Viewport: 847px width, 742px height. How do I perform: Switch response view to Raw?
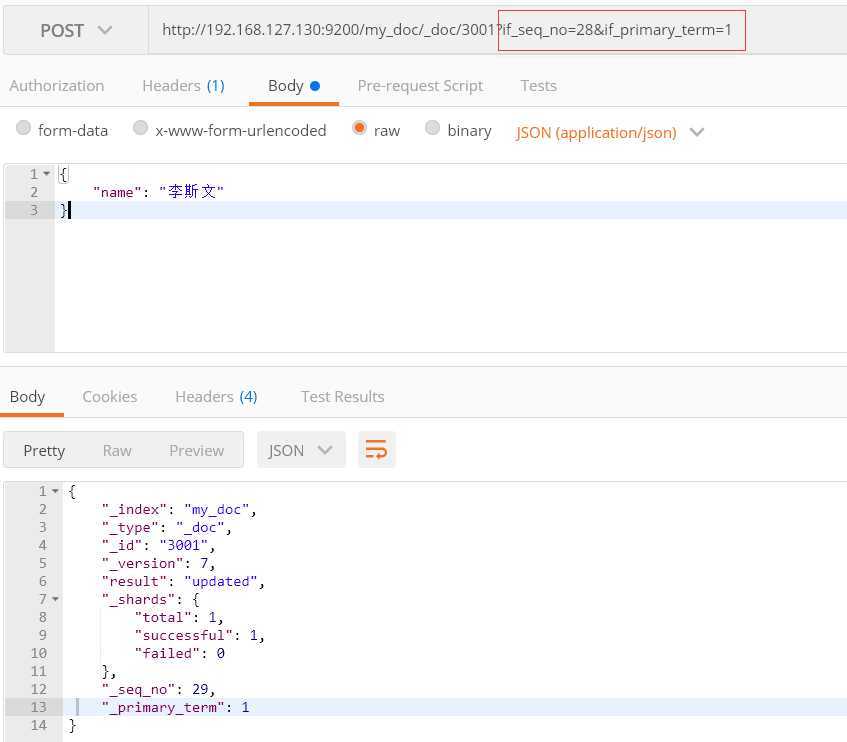point(117,450)
